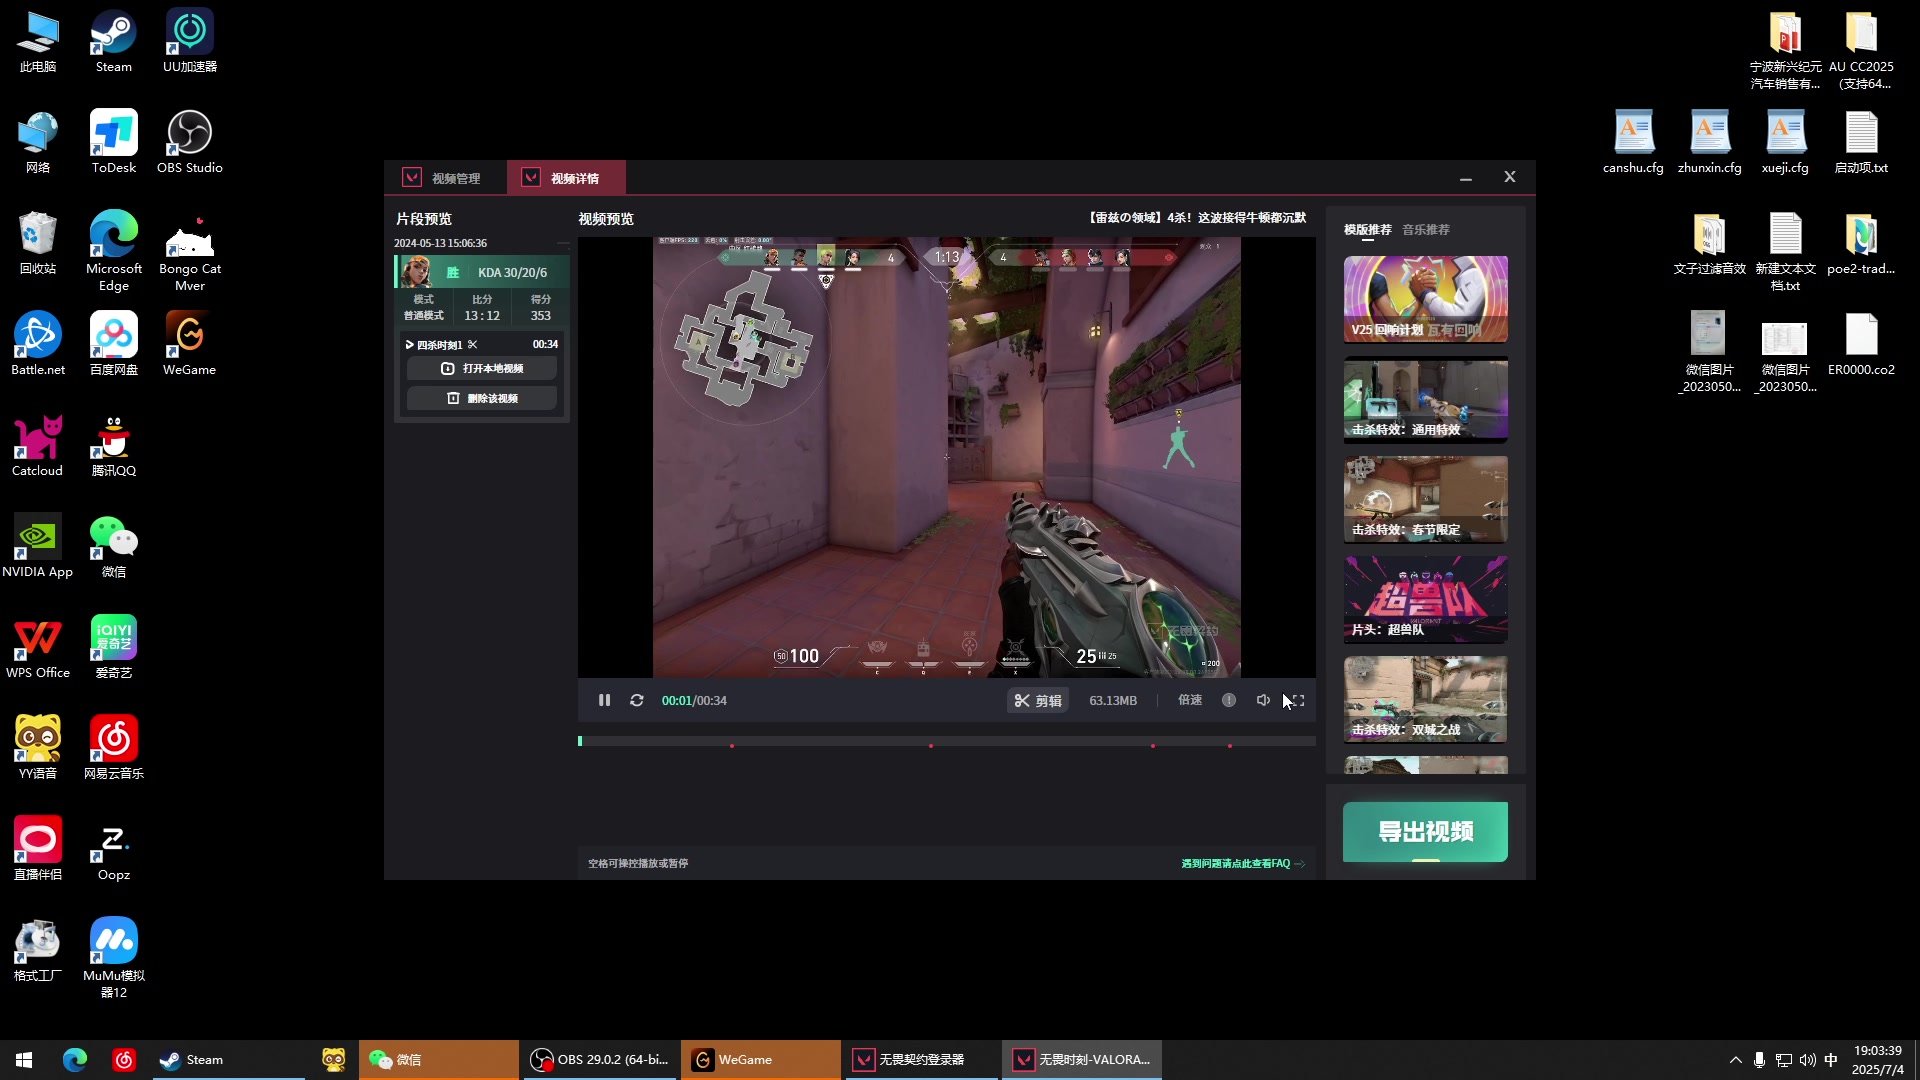The height and width of the screenshot is (1080, 1920).
Task: Toggle the 中 input method indicator
Action: [x=1831, y=1060]
